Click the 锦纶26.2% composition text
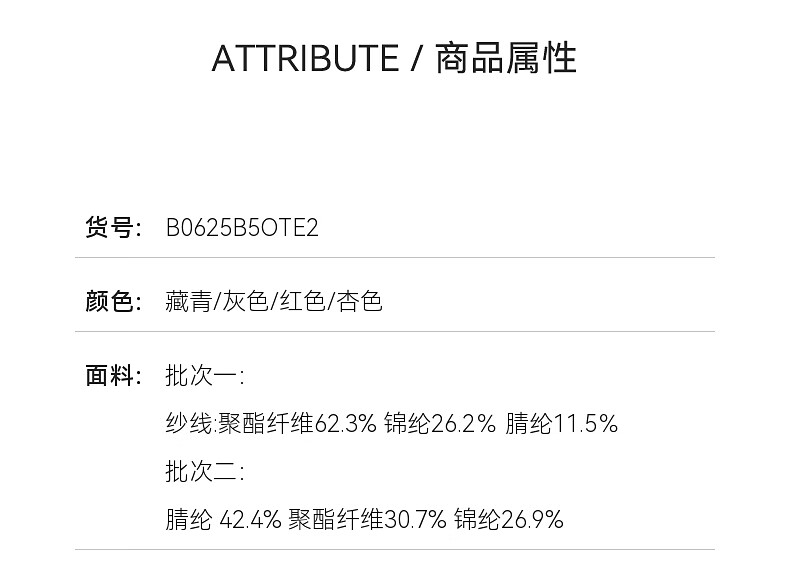Screen dimensions: 790x567 click(x=440, y=424)
